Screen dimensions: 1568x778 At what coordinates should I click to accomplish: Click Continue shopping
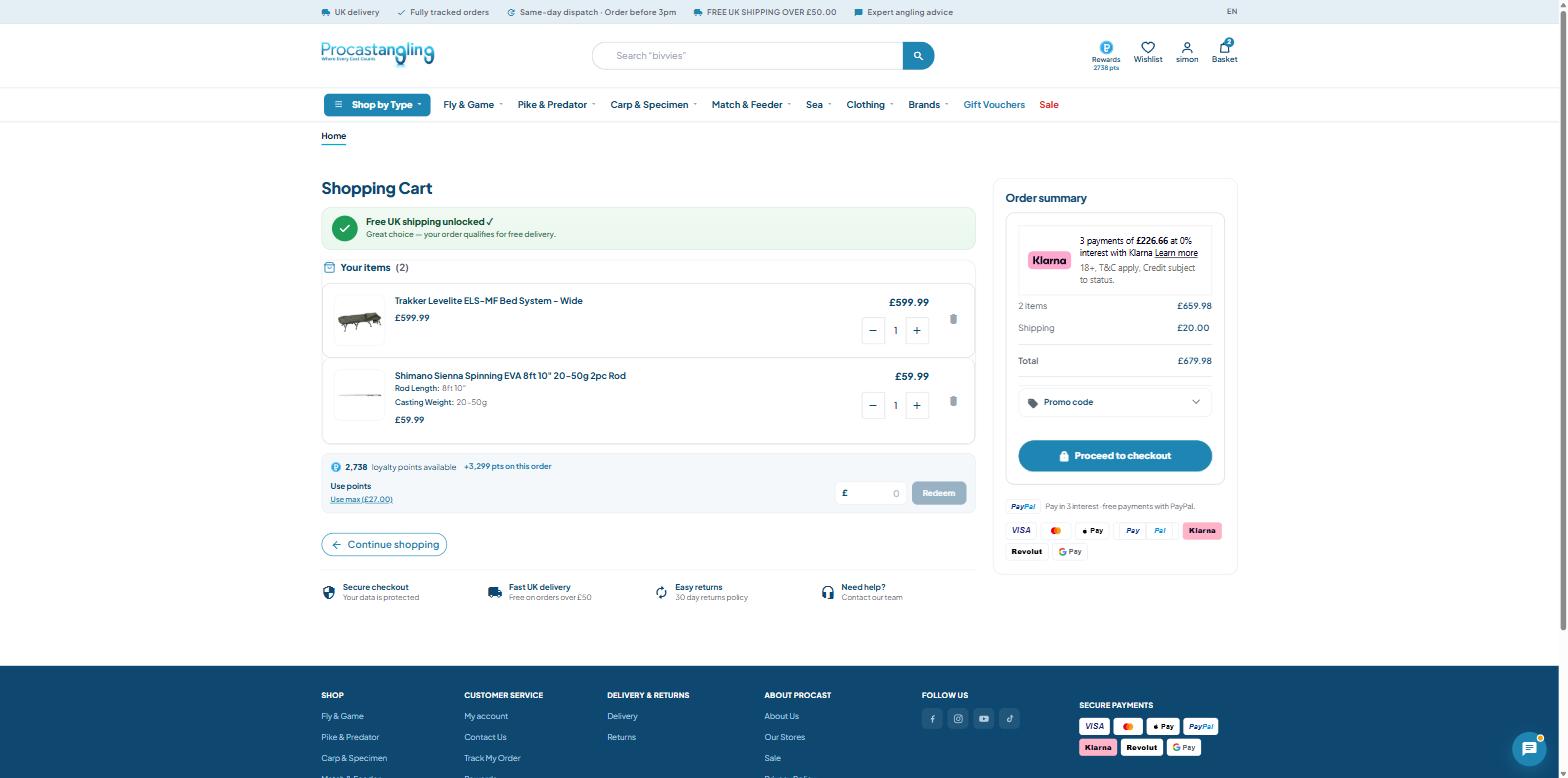(x=384, y=545)
